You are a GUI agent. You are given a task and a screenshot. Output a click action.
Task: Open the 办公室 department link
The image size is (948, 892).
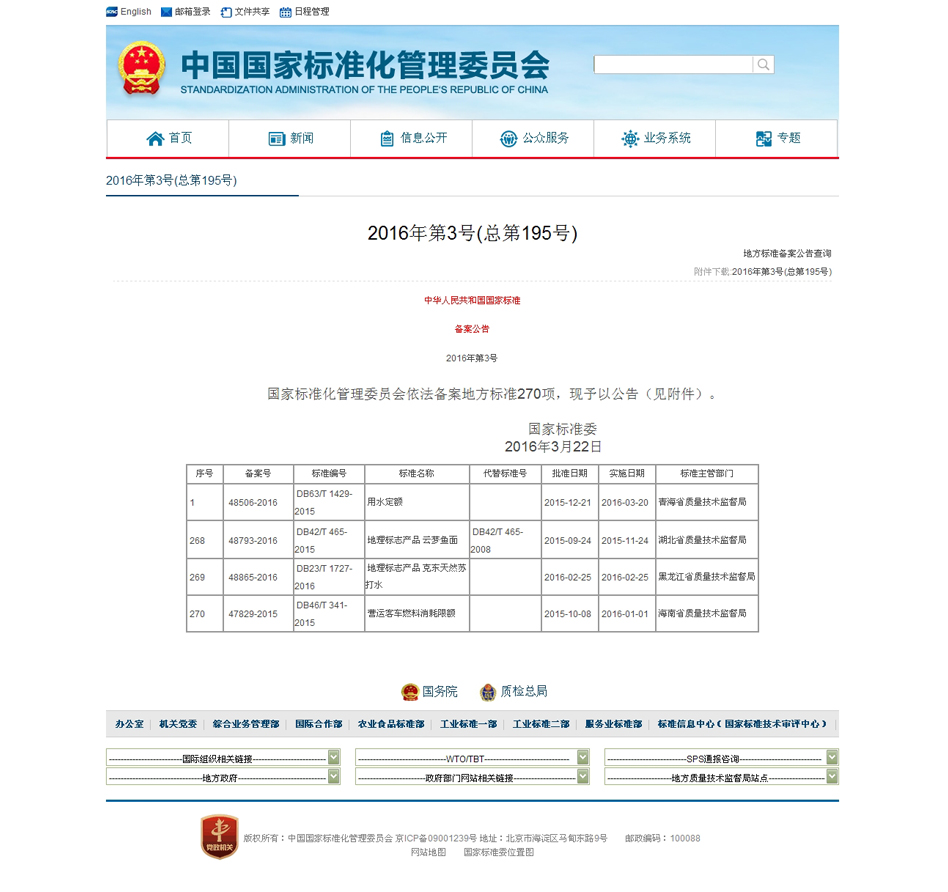tap(129, 724)
